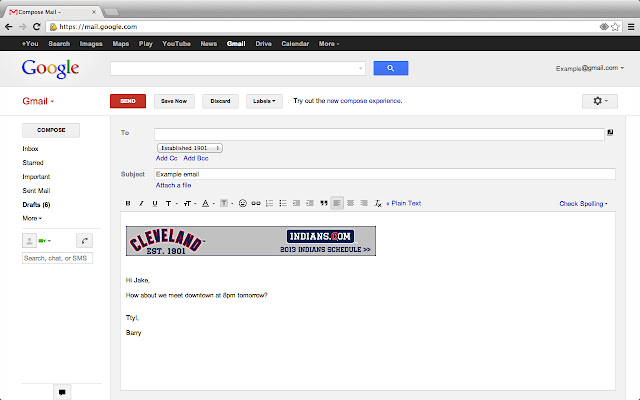The width and height of the screenshot is (640, 400).
Task: Open the new compose experience link
Action: (x=364, y=101)
